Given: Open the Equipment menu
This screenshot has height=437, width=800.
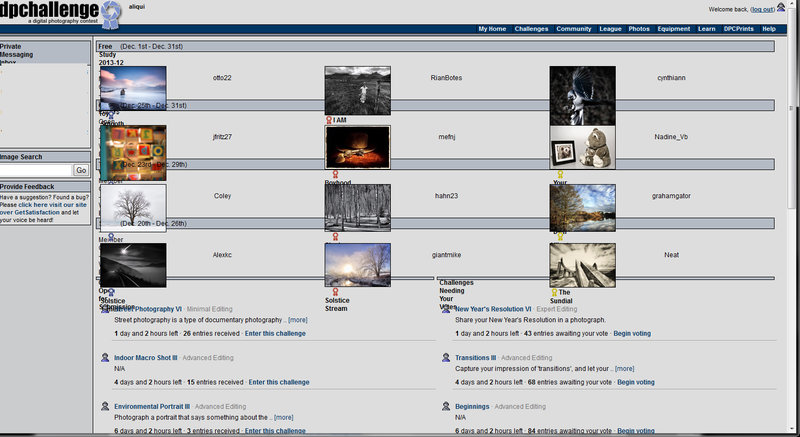Looking at the screenshot, I should [x=673, y=29].
